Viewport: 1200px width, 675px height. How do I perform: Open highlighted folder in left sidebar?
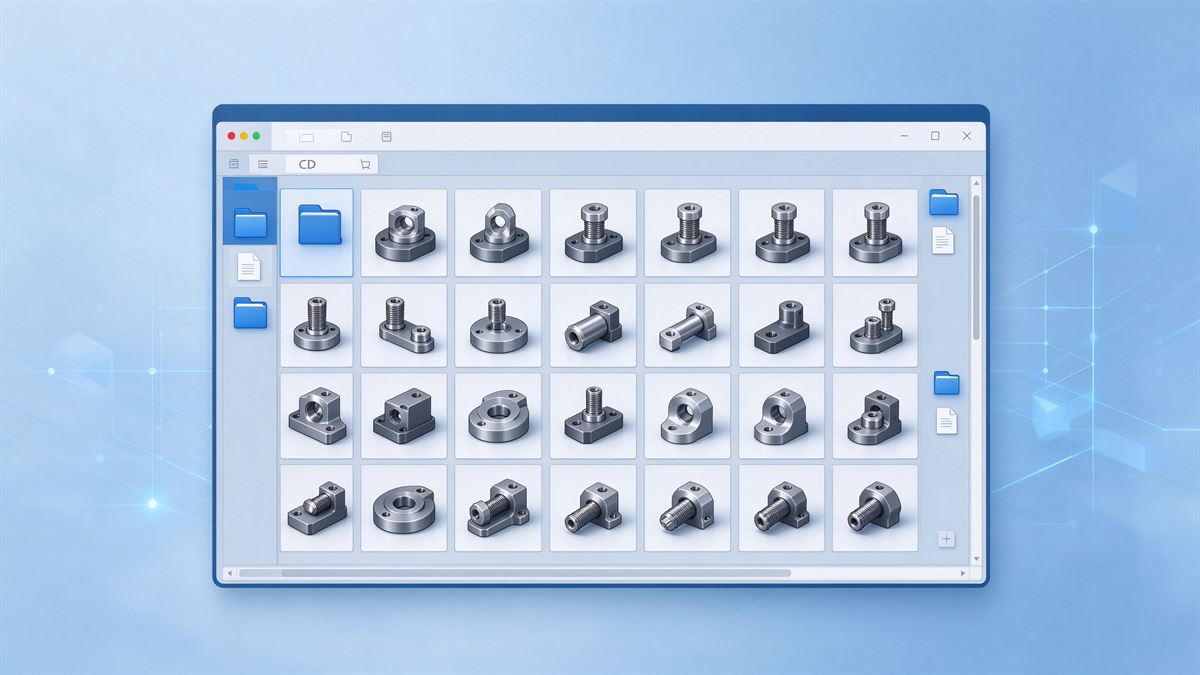pyautogui.click(x=250, y=222)
